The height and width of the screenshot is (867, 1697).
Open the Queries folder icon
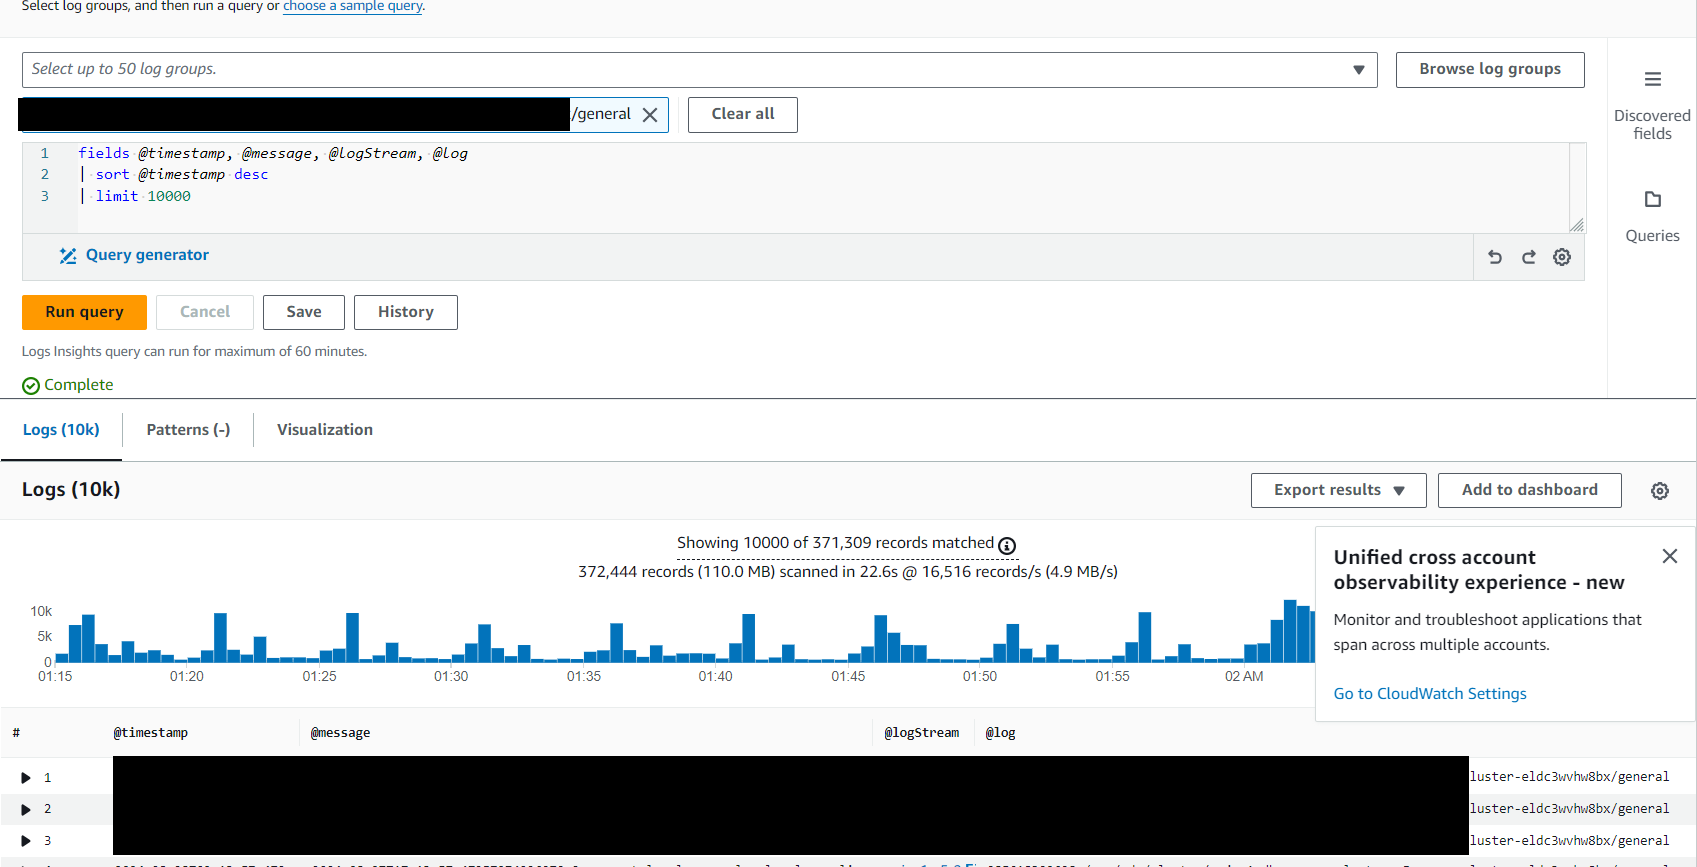1652,199
